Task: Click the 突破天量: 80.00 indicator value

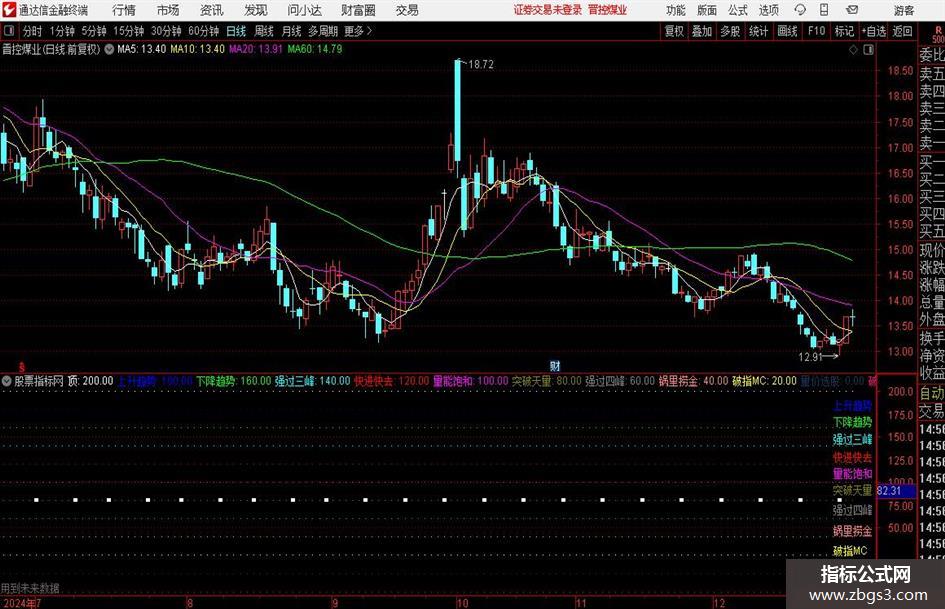Action: pyautogui.click(x=547, y=381)
